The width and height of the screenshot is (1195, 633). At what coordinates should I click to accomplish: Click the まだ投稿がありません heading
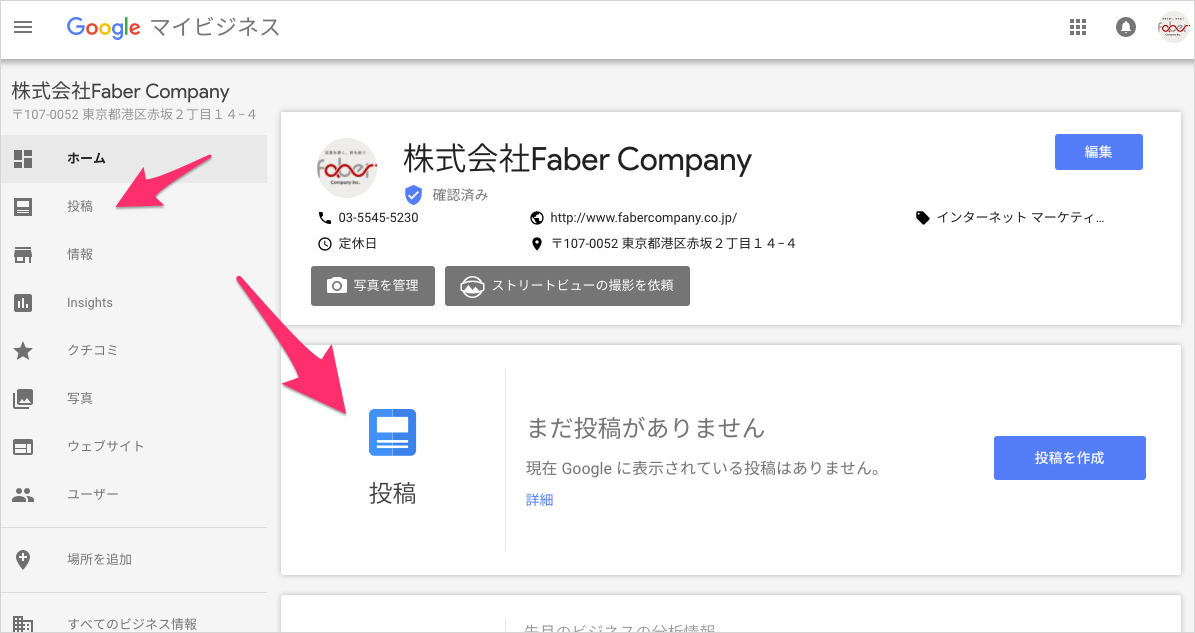coord(646,428)
